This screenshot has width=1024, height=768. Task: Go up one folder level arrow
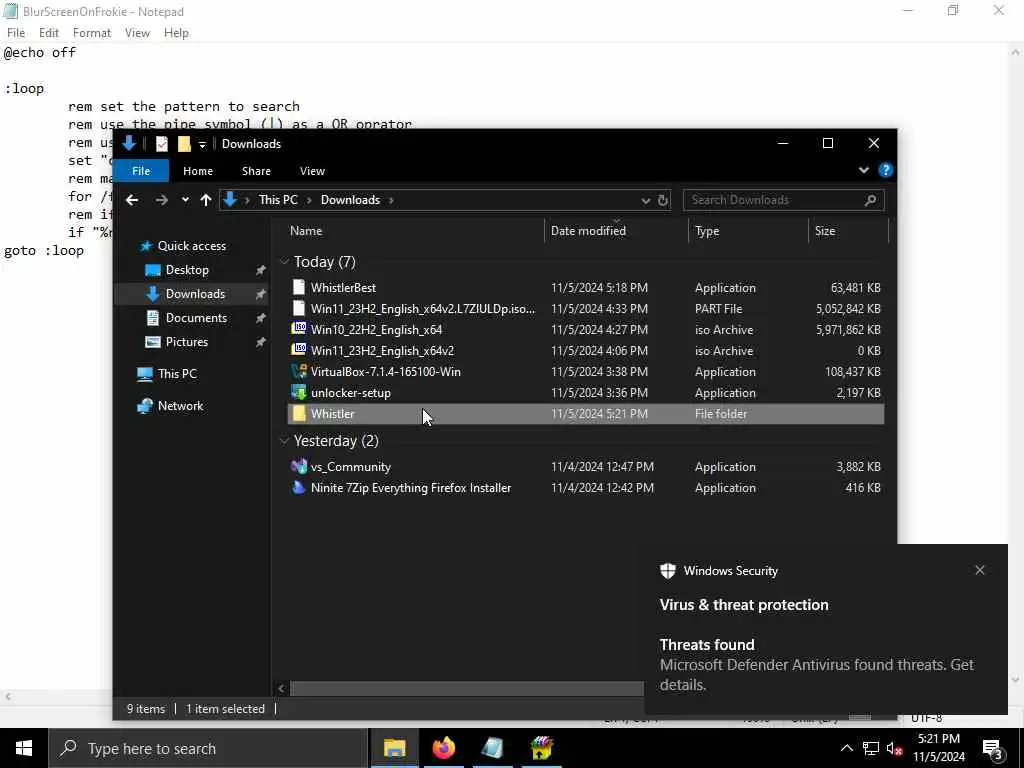[206, 200]
